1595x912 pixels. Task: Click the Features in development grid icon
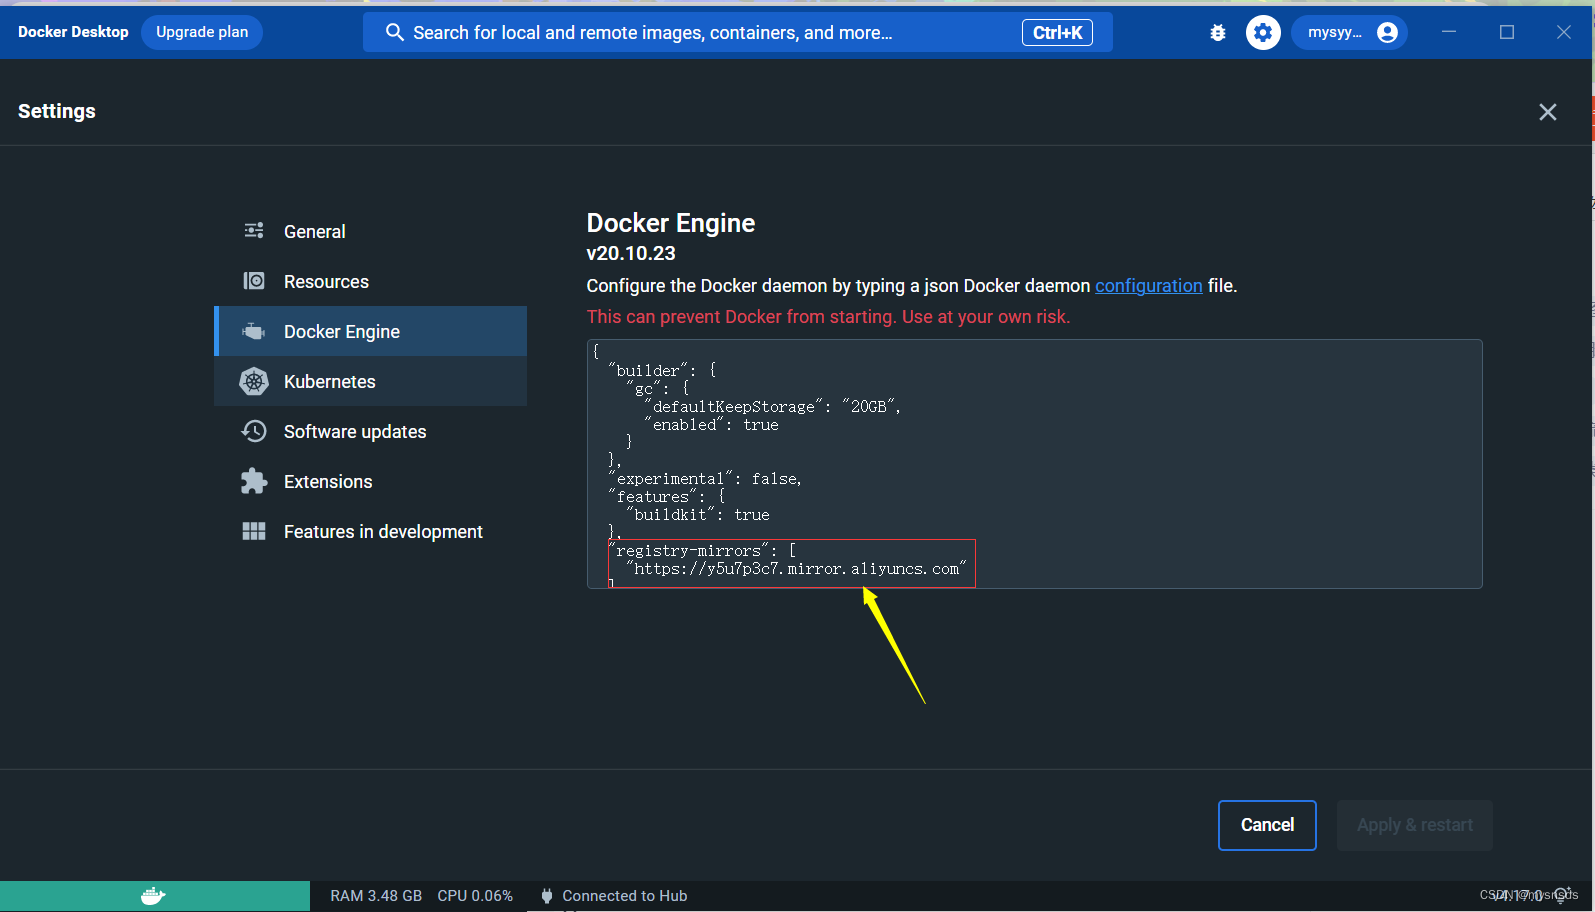tap(254, 531)
